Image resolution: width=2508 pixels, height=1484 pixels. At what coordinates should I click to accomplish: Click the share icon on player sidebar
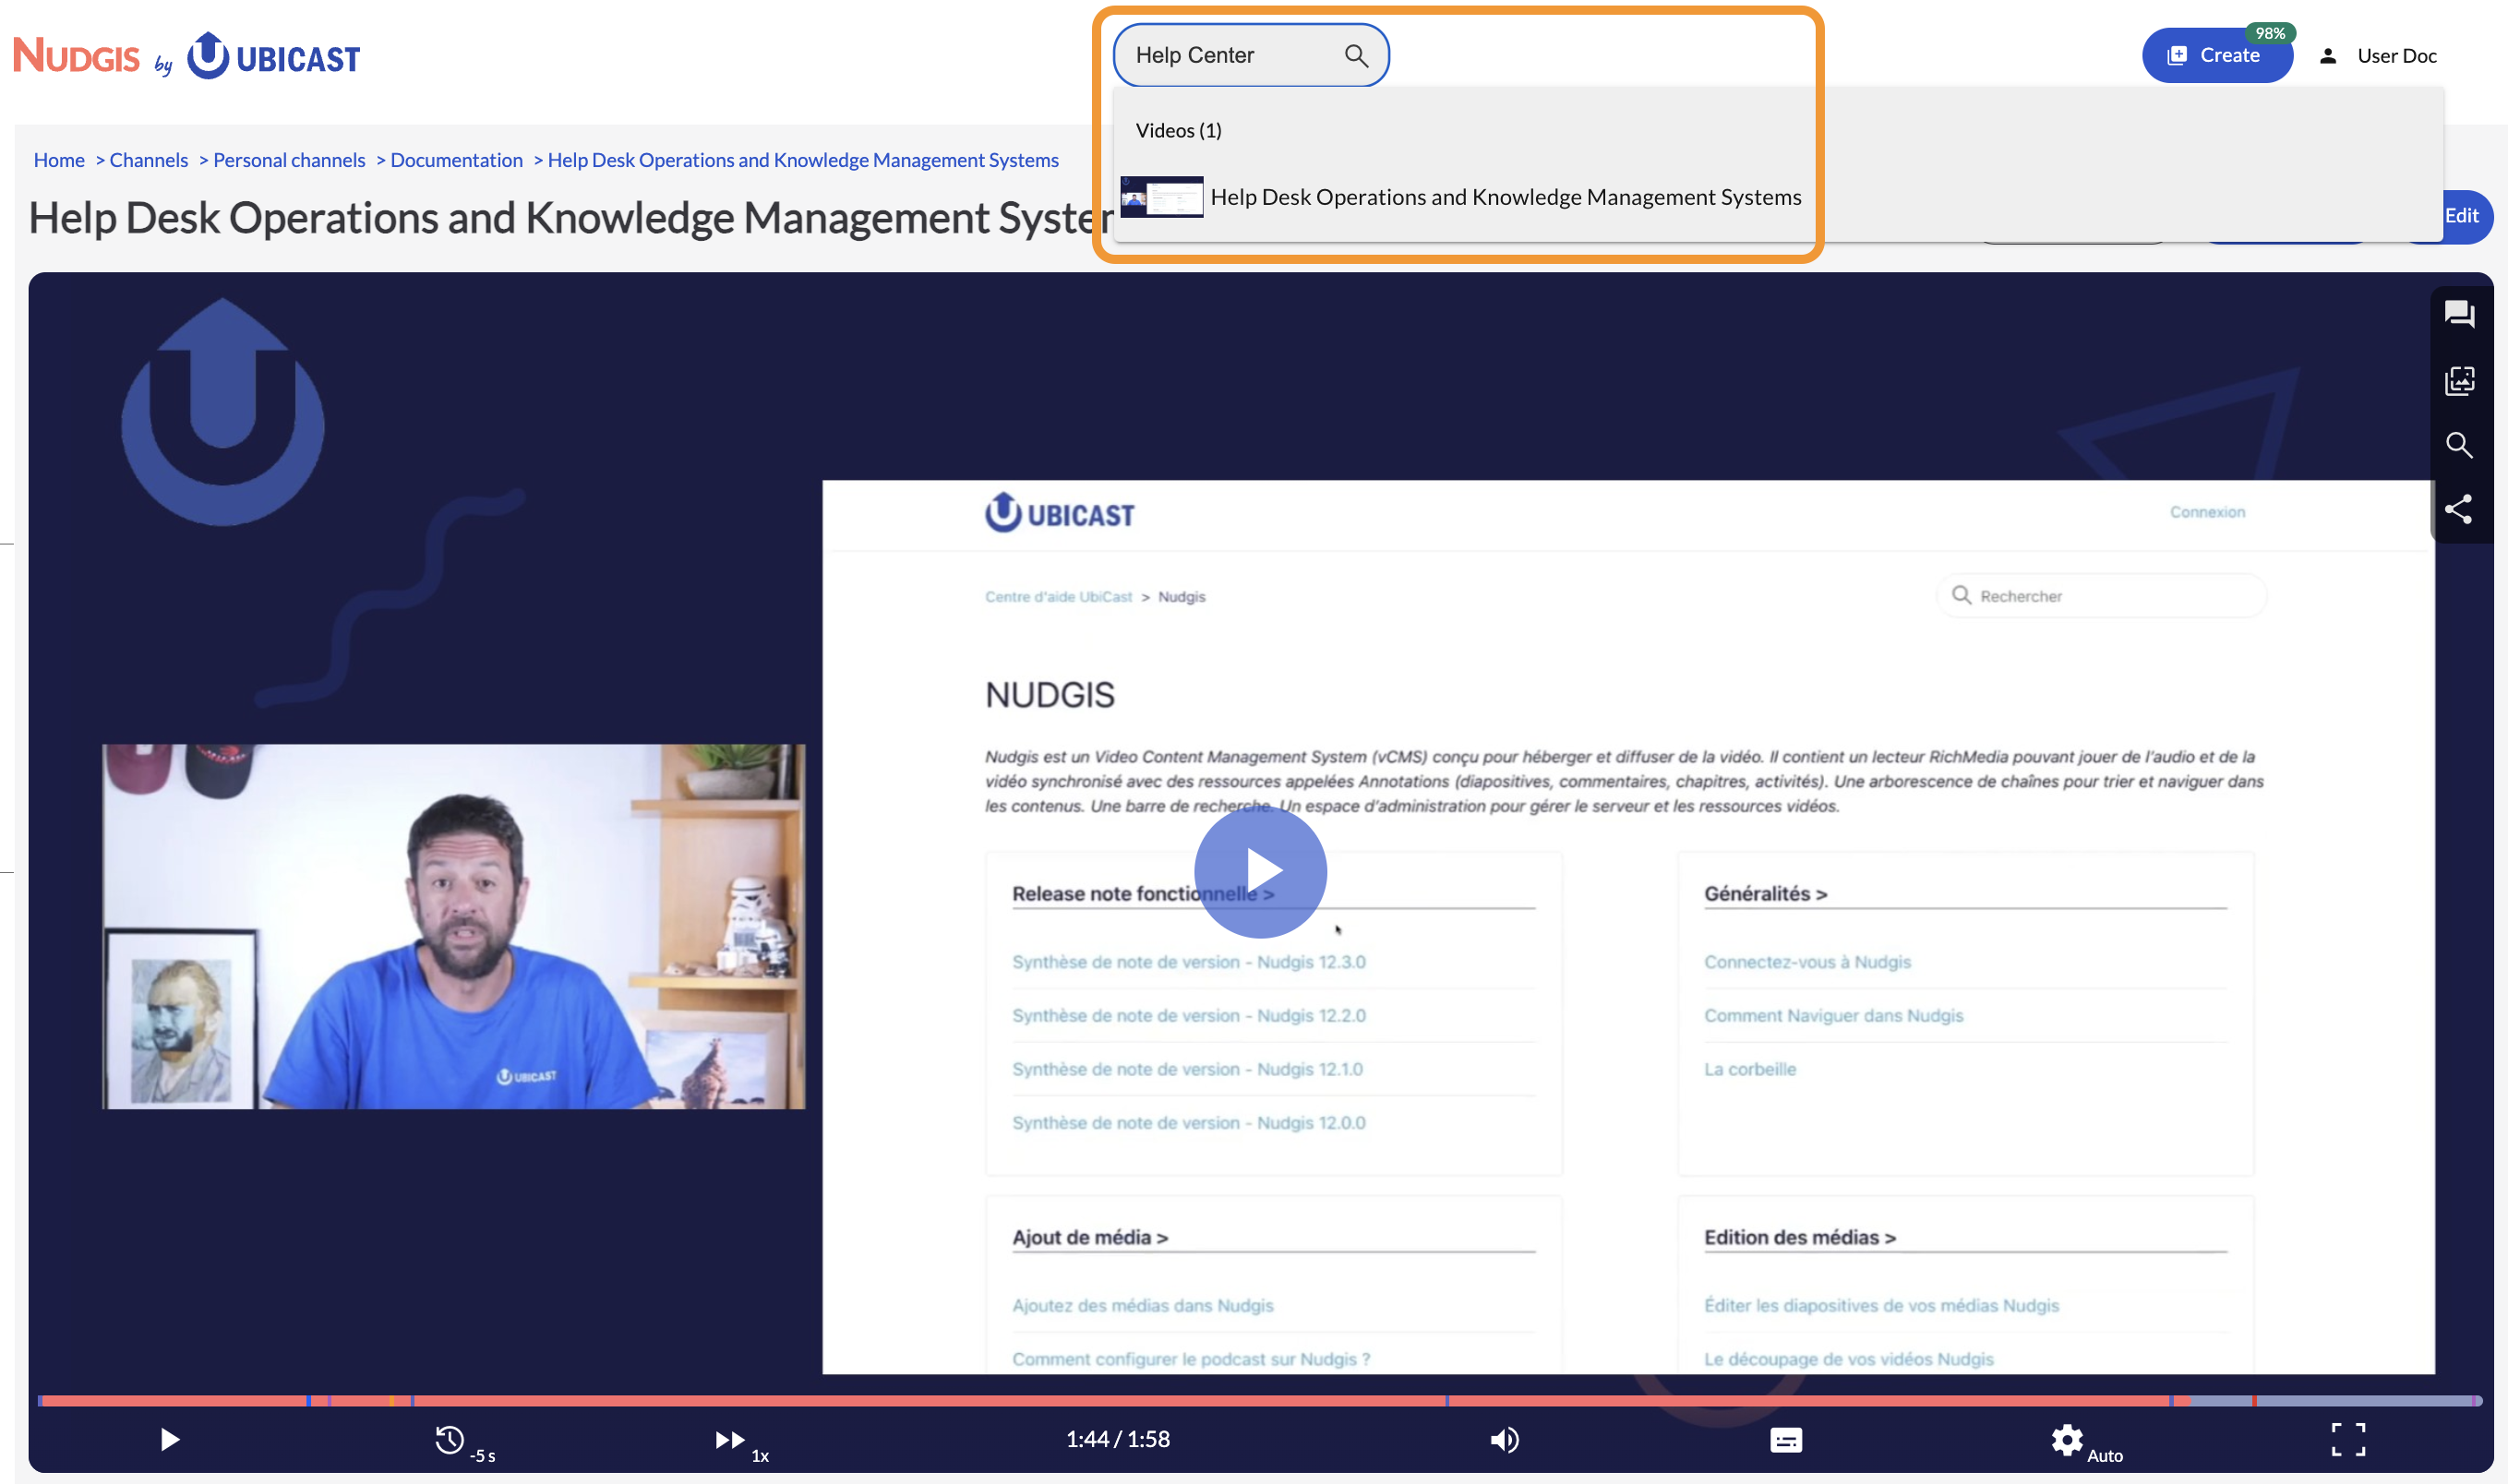[x=2459, y=509]
